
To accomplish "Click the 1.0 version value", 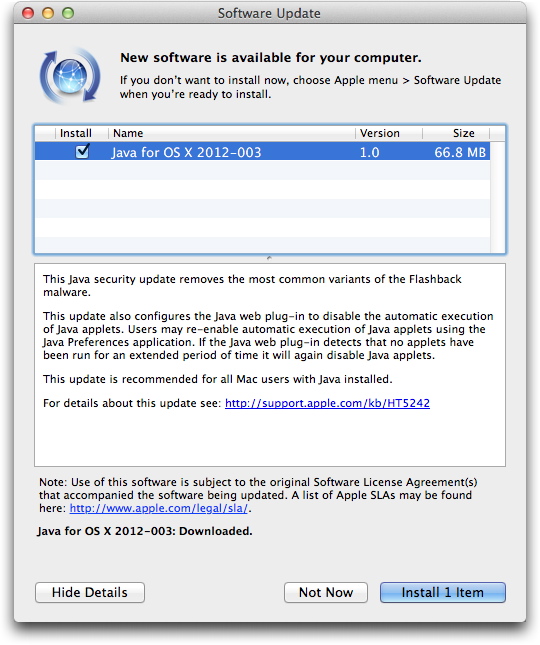I will pyautogui.click(x=369, y=152).
